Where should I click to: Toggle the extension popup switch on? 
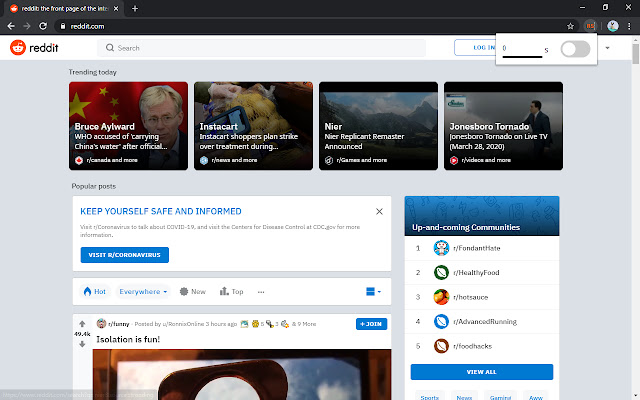575,49
